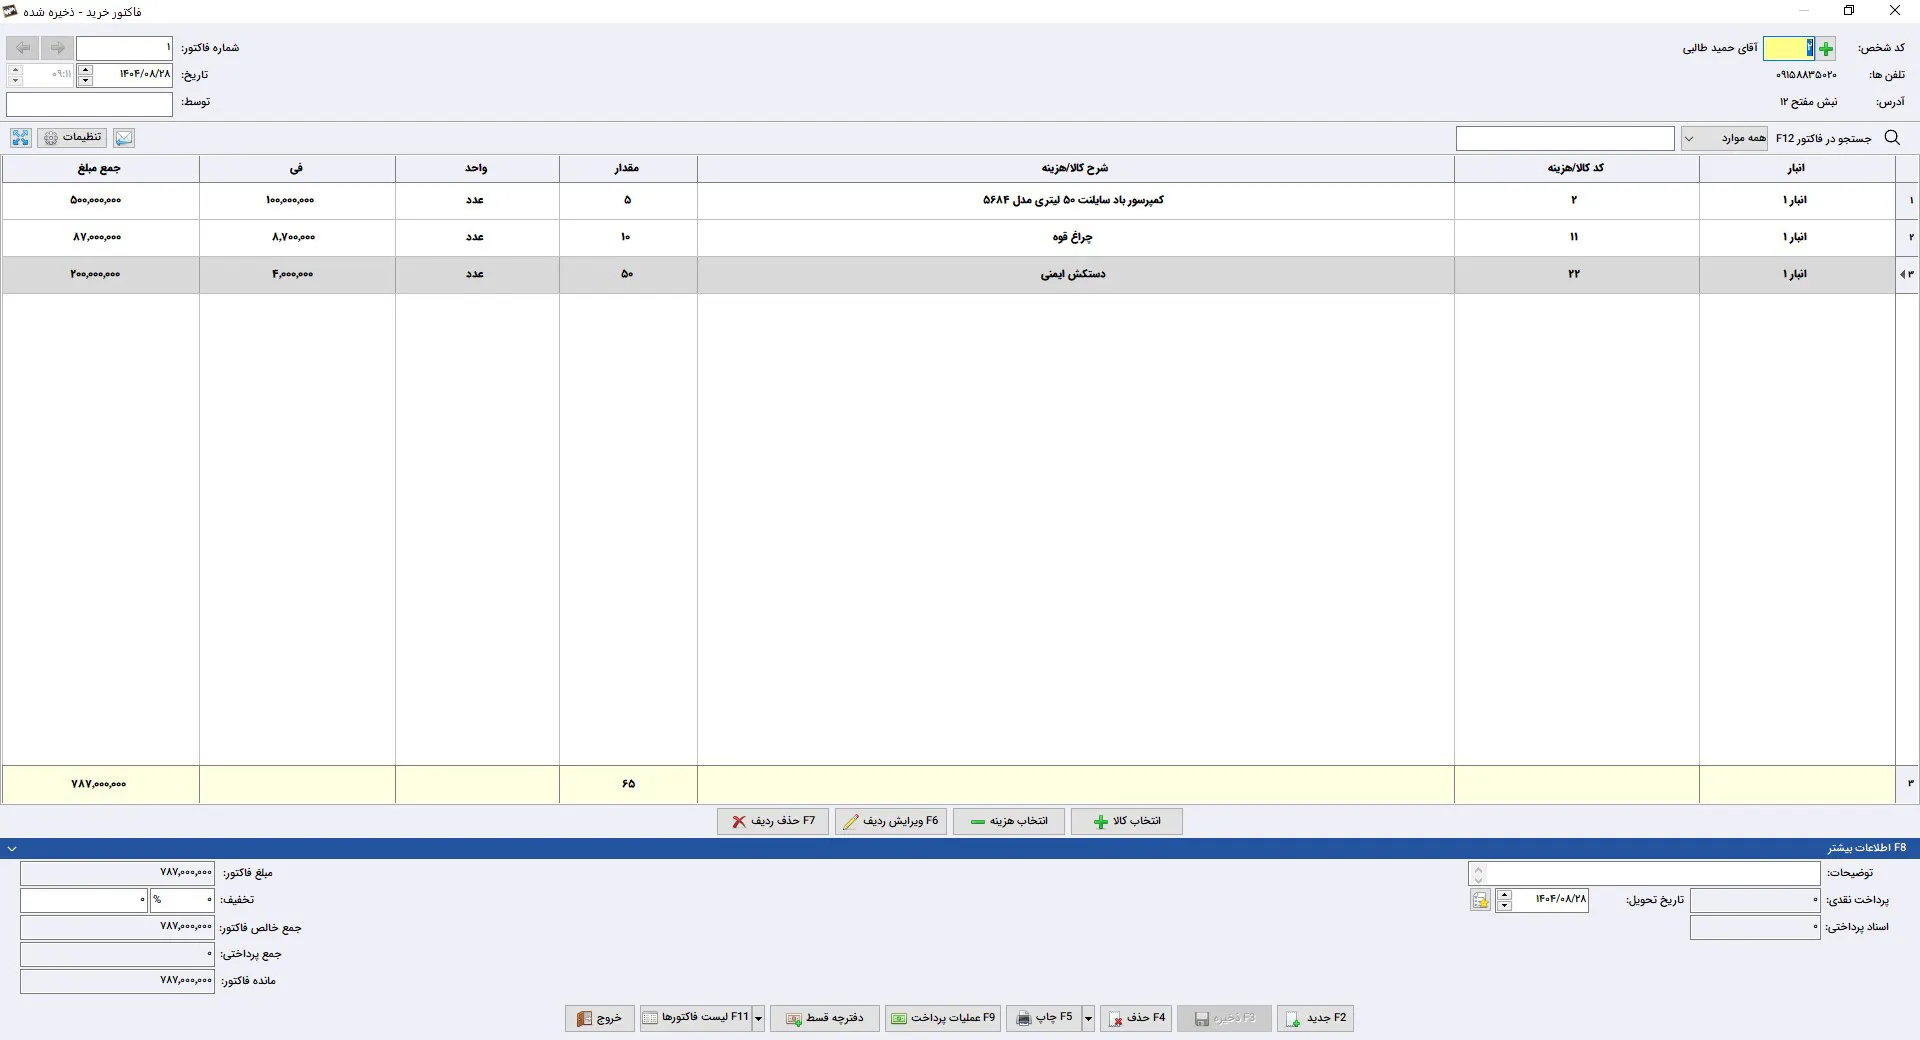Click انتخاب هزینه select expense button
The width and height of the screenshot is (1920, 1040).
pos(1009,821)
